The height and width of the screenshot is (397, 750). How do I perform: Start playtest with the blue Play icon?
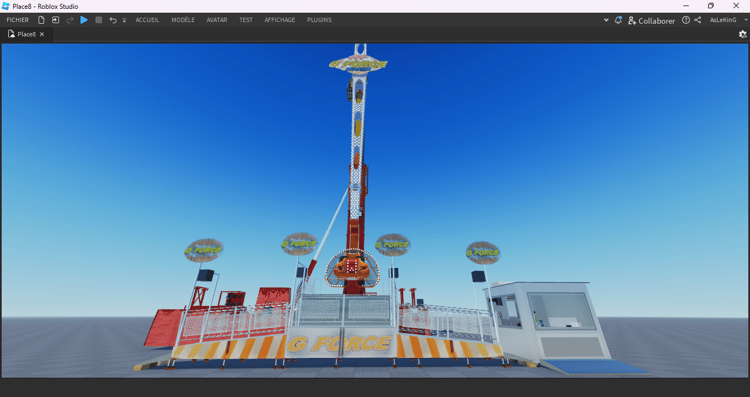click(84, 20)
